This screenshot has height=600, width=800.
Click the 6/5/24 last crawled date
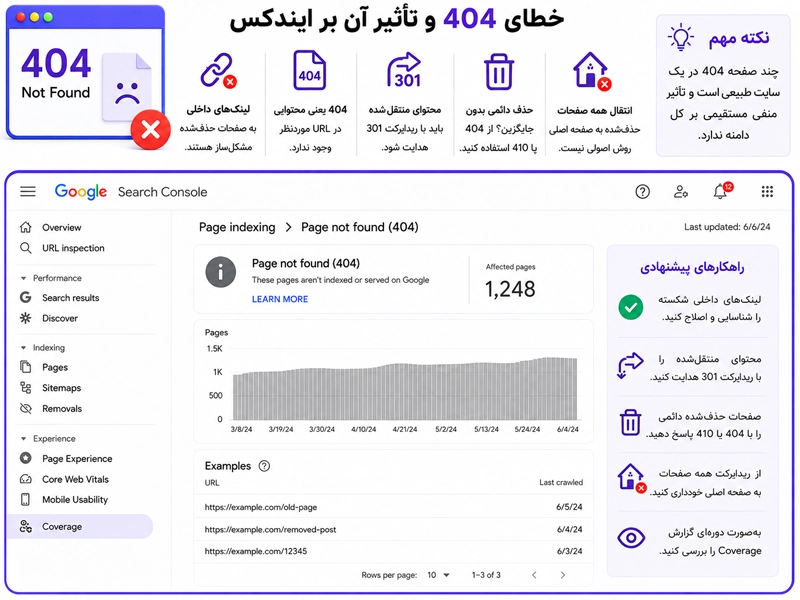pos(569,507)
